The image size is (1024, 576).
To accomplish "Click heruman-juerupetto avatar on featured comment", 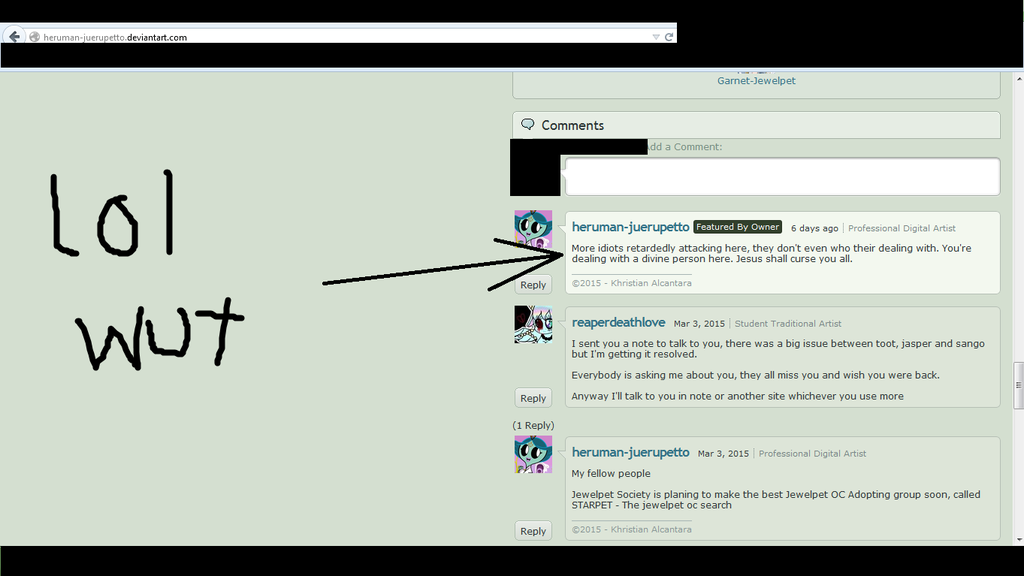I will (533, 229).
